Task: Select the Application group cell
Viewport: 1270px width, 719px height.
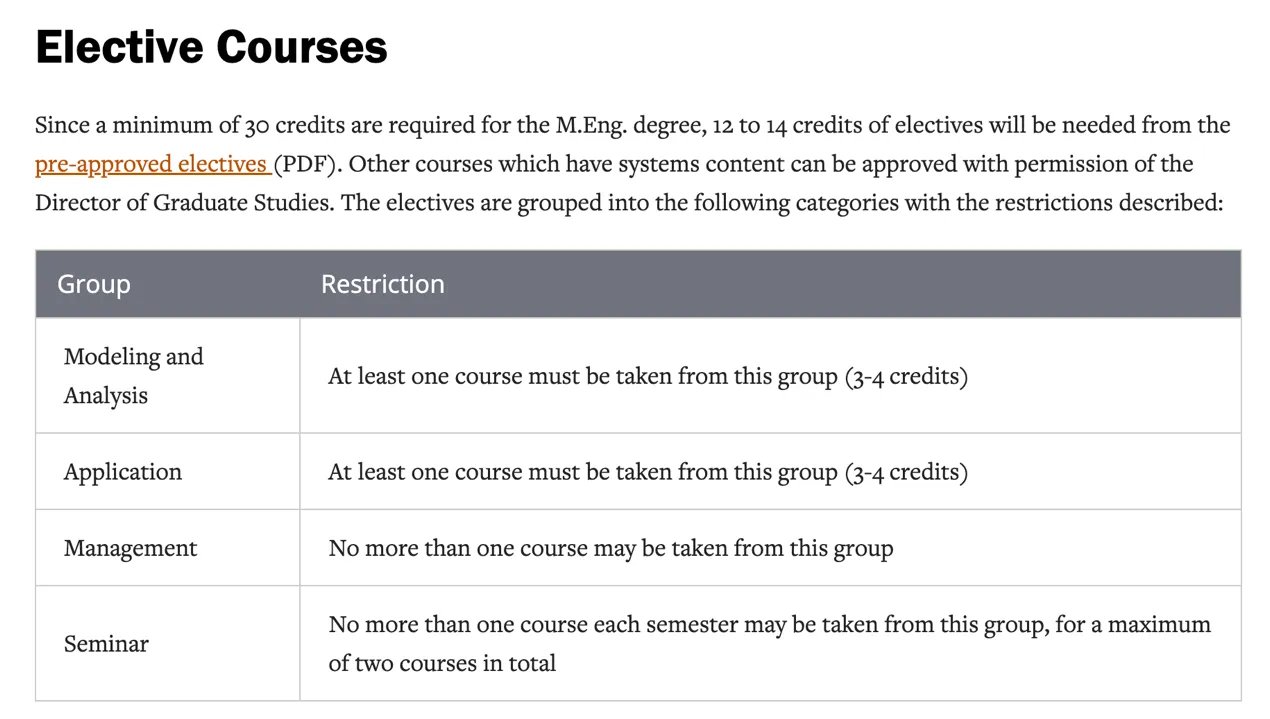Action: 123,472
